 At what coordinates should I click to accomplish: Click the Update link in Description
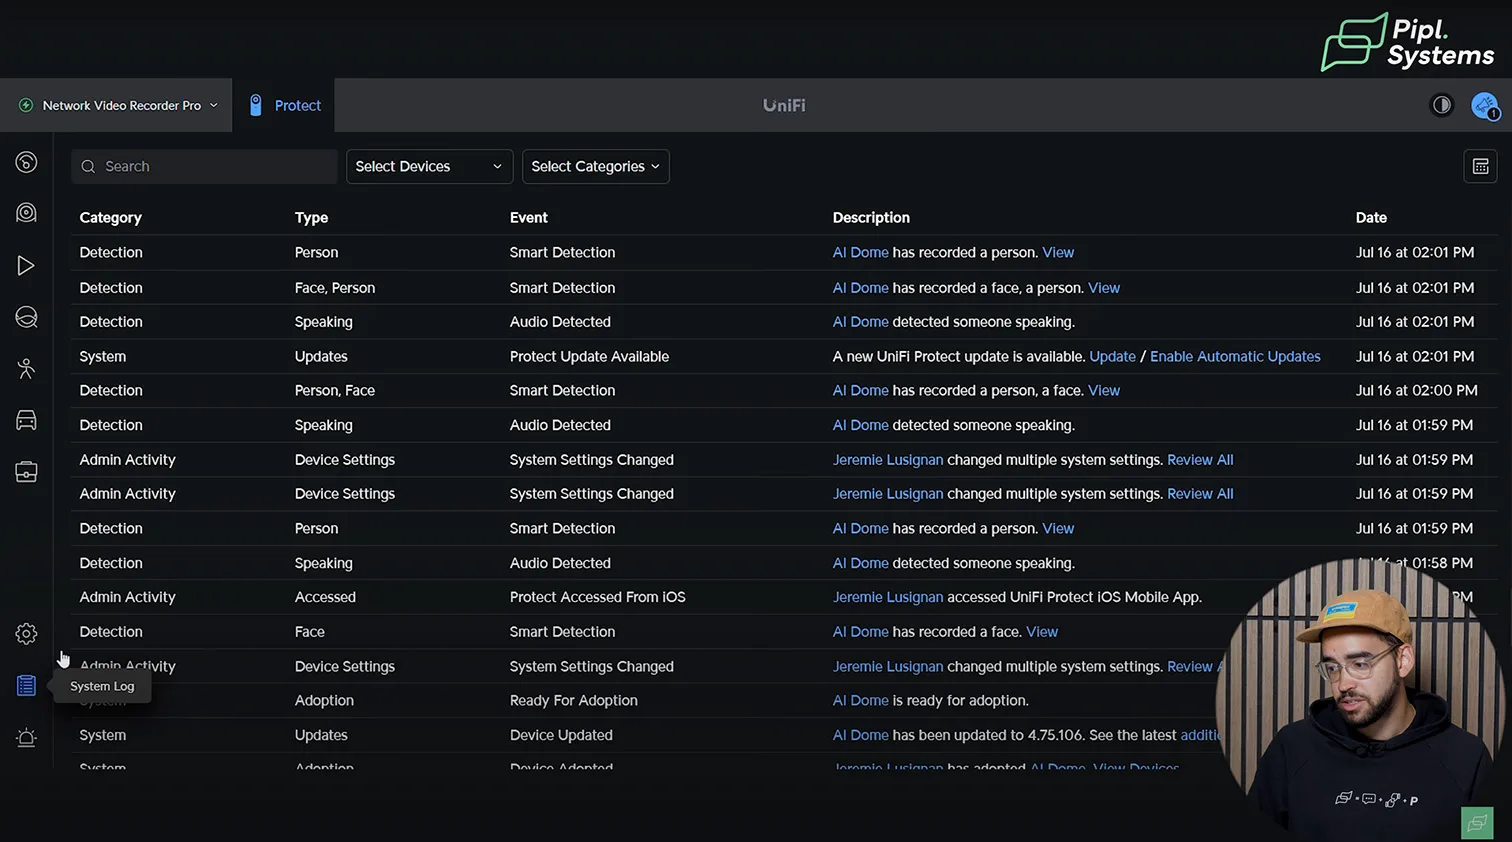coord(1112,356)
